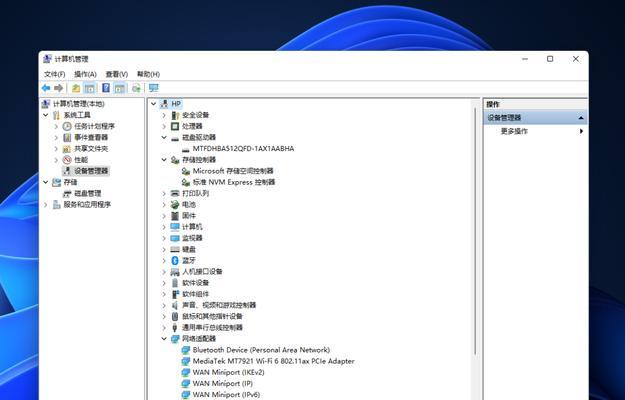625x400 pixels.
Task: Select WAN Miniport (IPv6) adapter
Action: click(x=226, y=395)
